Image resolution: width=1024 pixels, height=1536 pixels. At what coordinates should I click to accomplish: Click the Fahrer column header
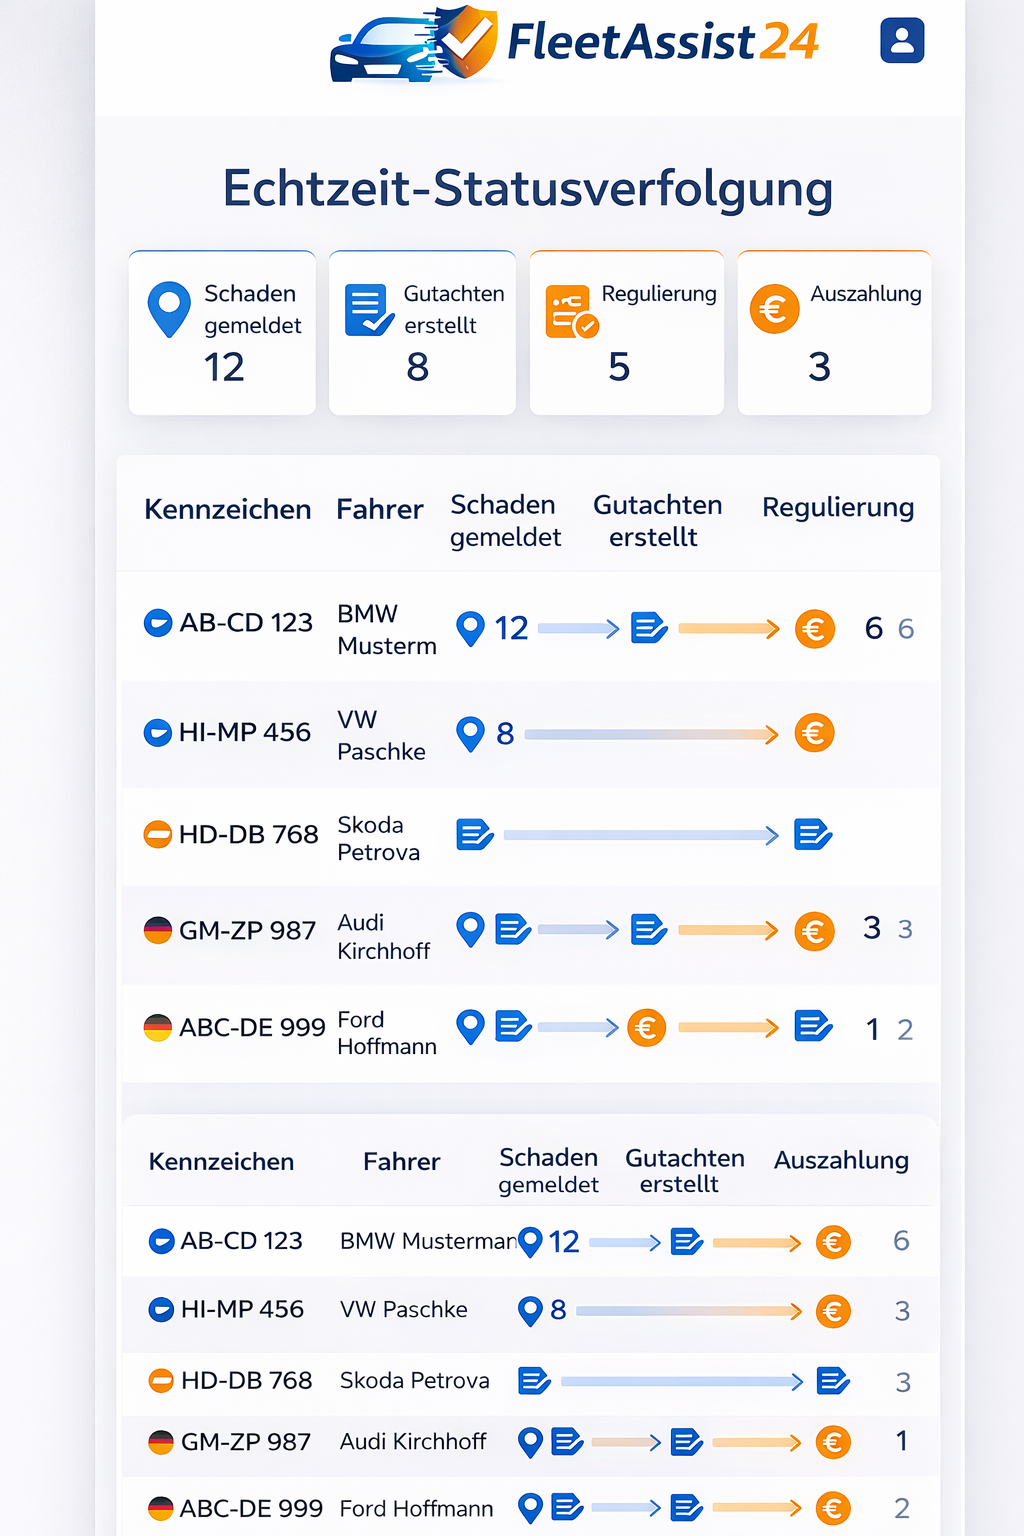[x=380, y=510]
